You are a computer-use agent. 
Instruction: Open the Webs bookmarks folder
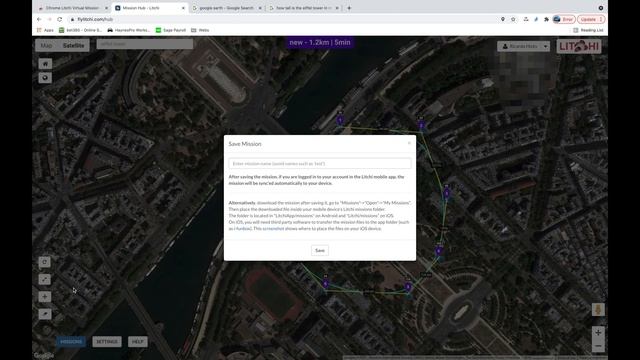click(200, 30)
